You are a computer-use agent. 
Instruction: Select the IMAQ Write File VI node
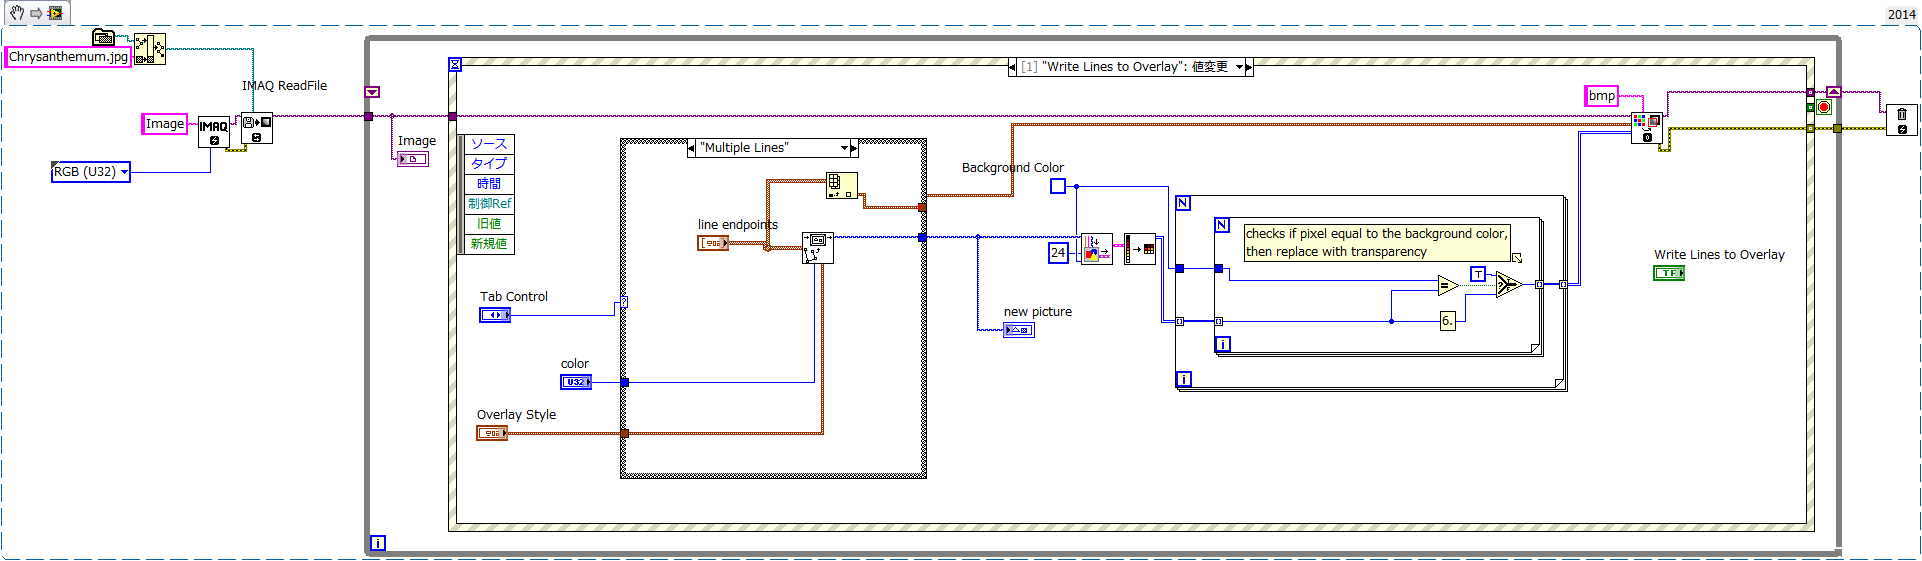tap(1647, 128)
